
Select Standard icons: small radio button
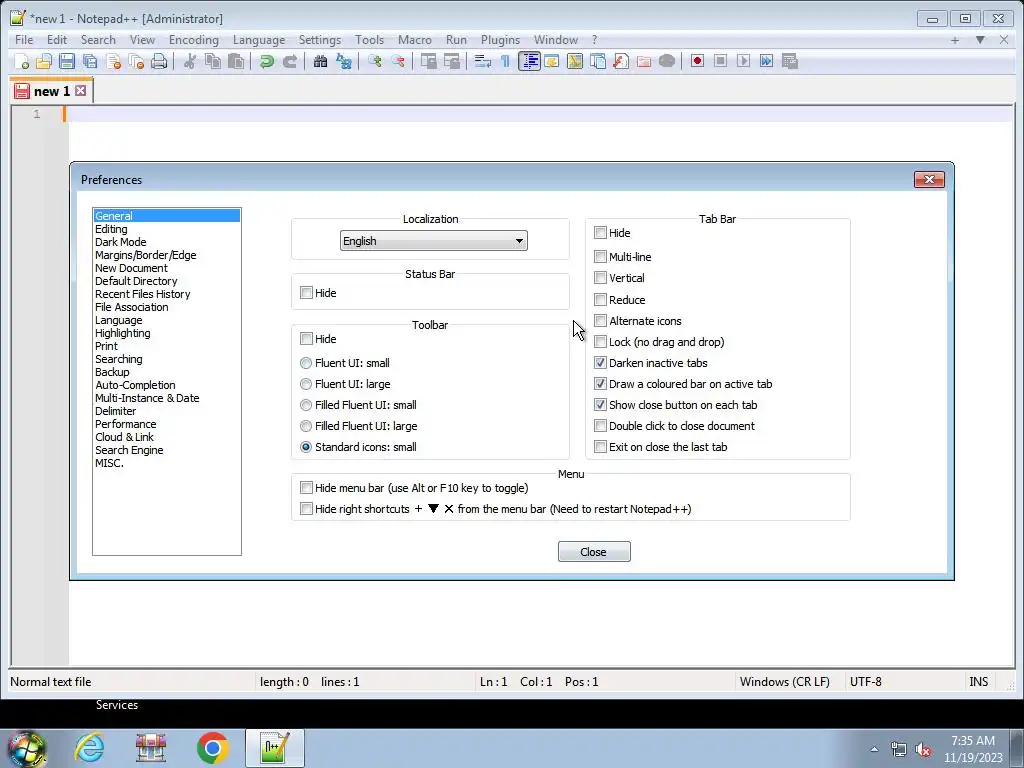pos(306,447)
